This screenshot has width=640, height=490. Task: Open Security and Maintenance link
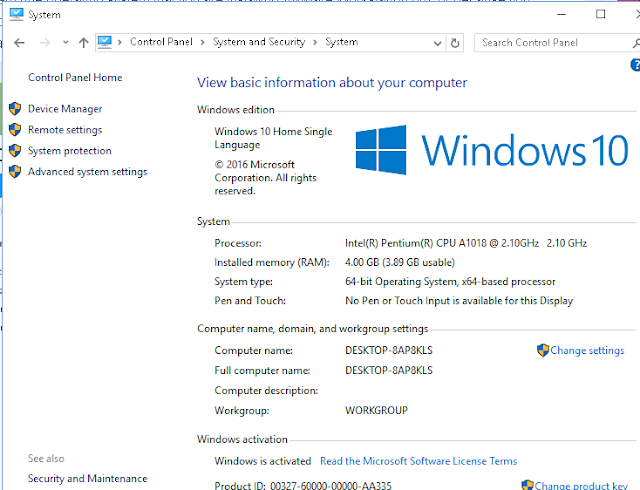tap(87, 479)
